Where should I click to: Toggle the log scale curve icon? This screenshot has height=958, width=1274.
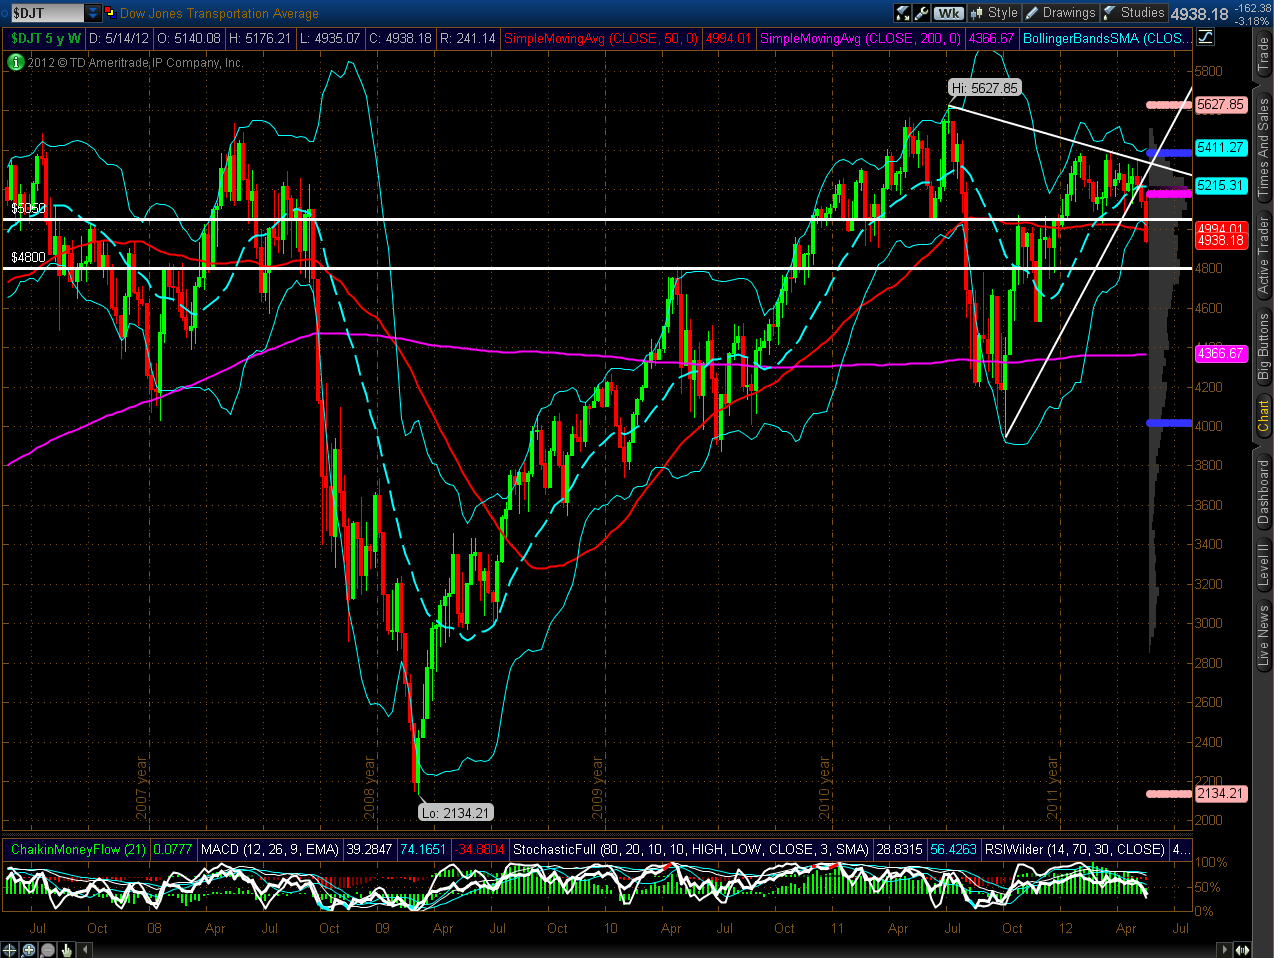tap(1205, 38)
